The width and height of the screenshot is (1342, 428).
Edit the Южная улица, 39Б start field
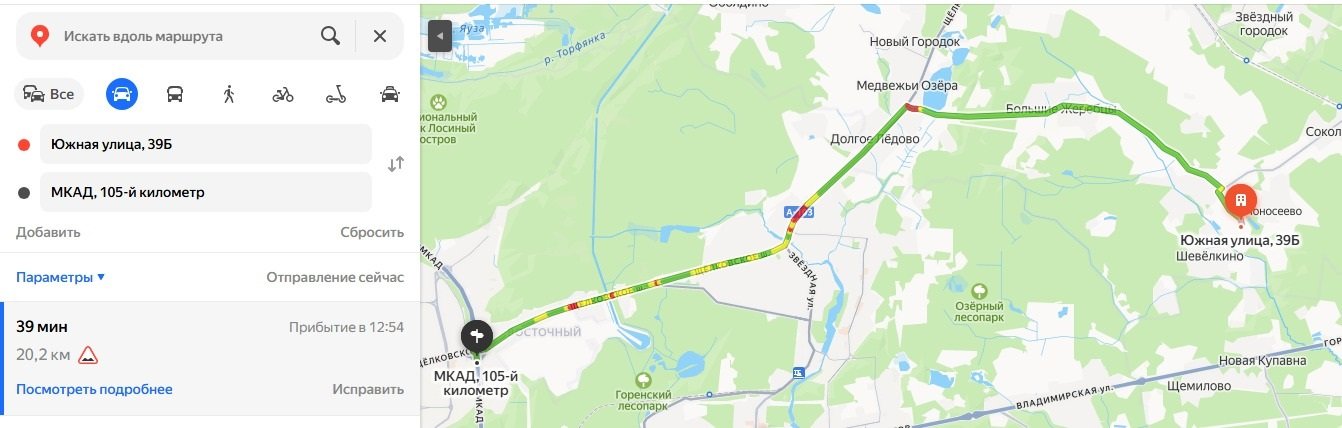206,144
